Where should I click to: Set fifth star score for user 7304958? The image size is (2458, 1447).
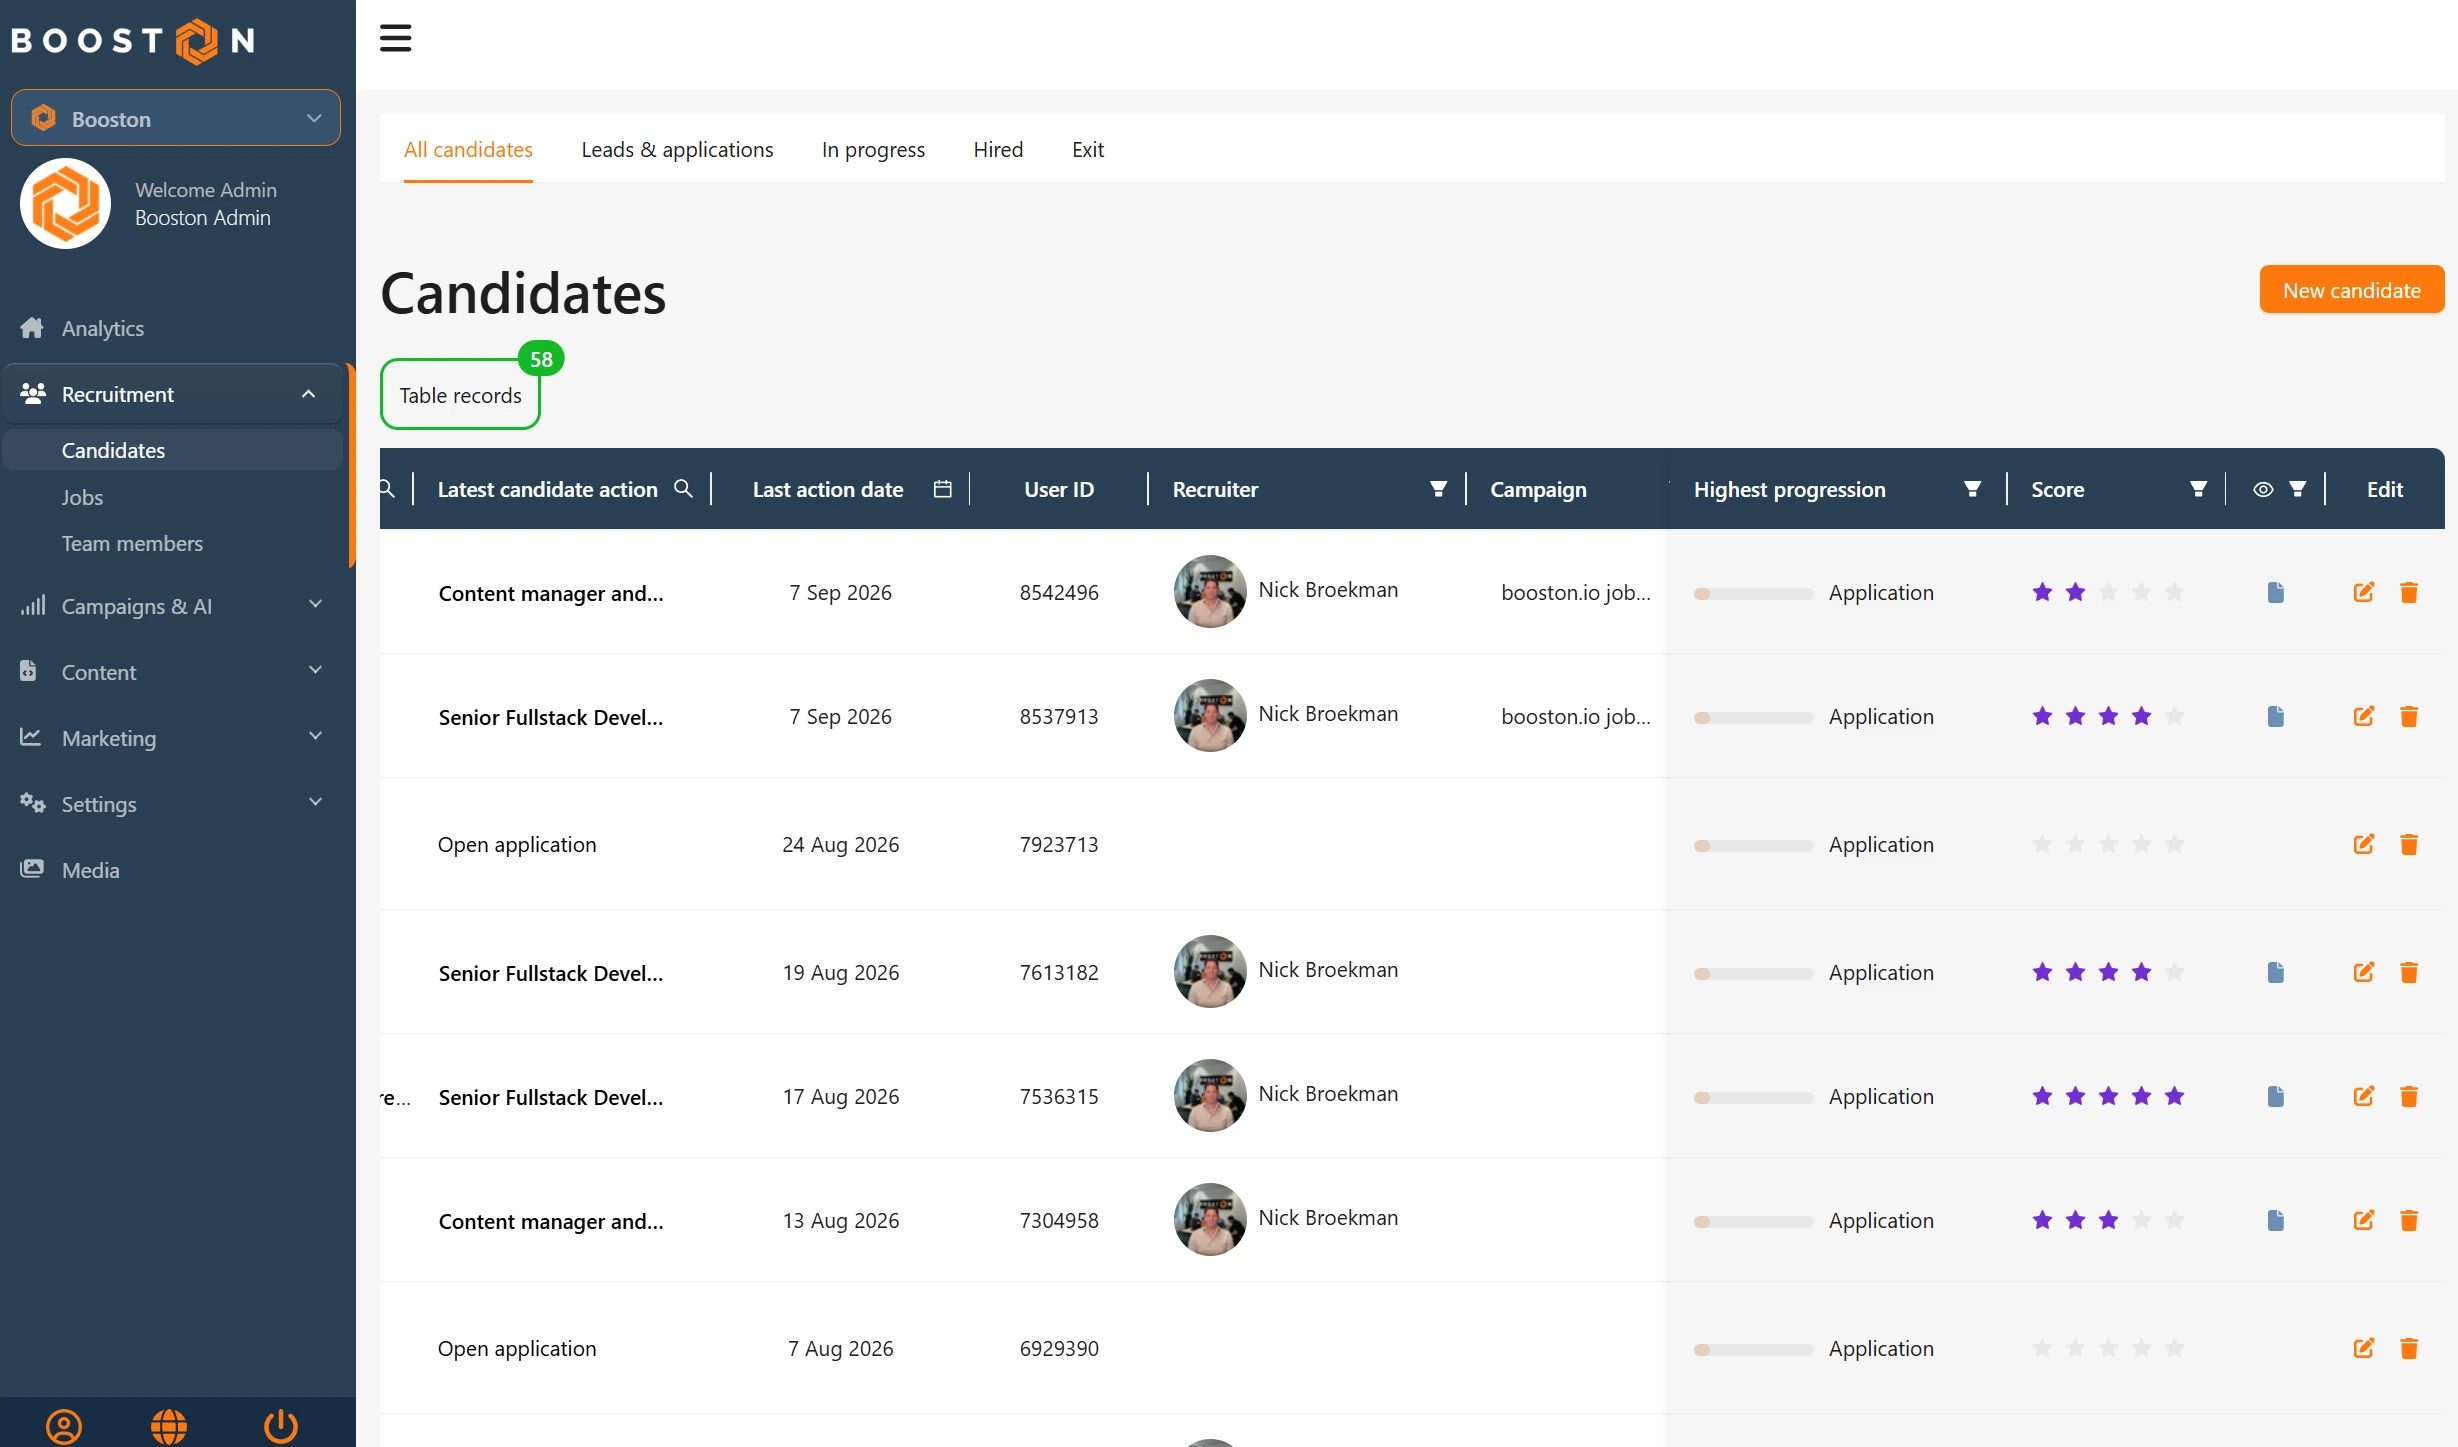(2174, 1220)
